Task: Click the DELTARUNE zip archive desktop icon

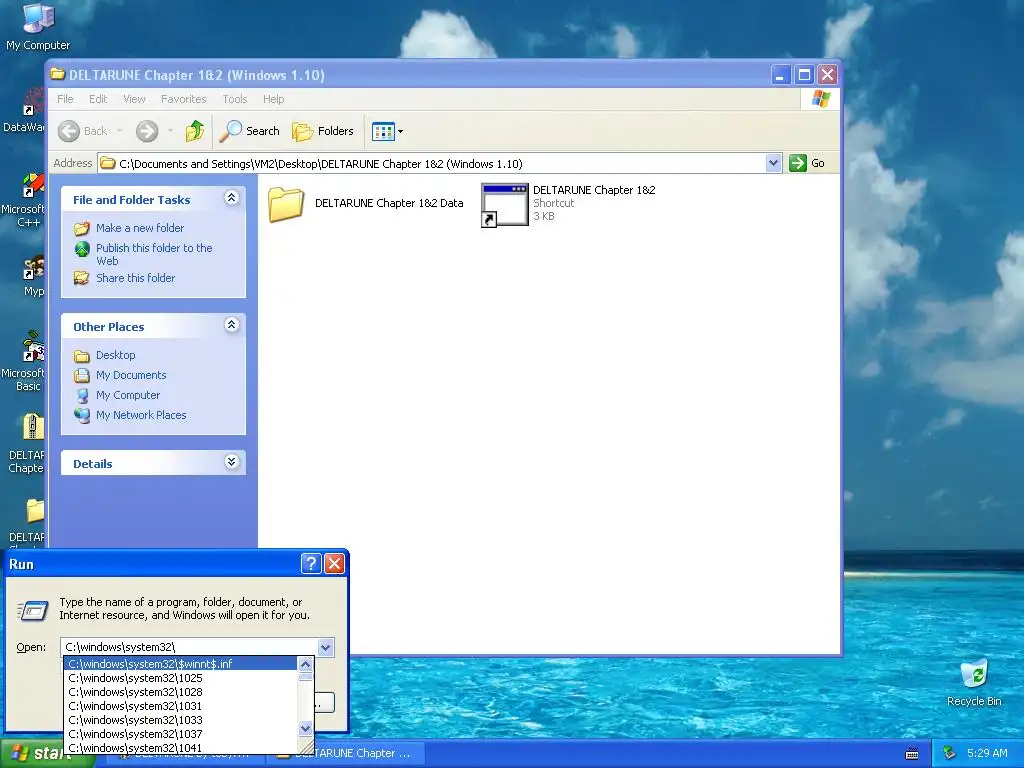Action: point(33,427)
